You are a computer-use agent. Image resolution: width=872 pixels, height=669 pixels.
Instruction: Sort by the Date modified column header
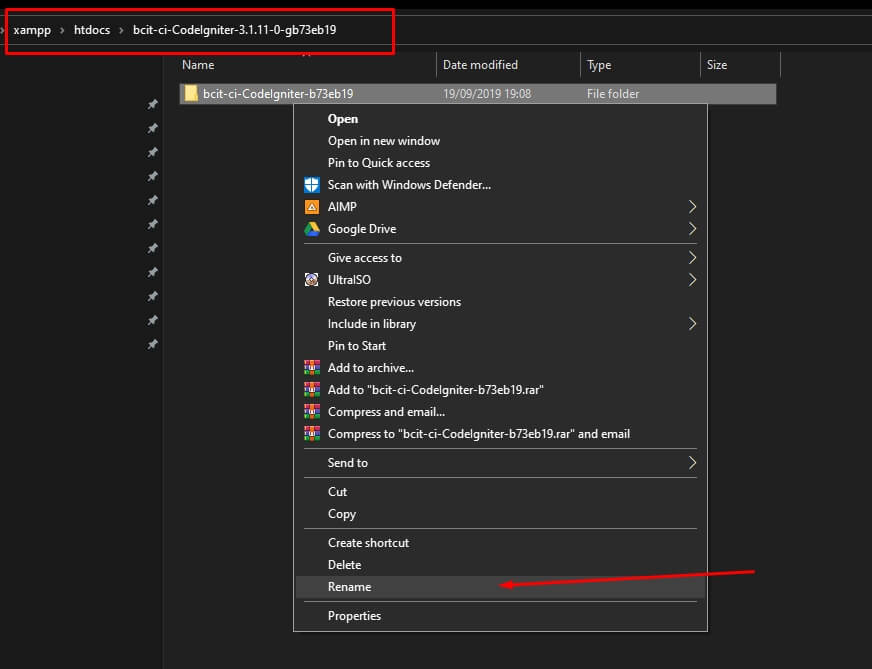click(480, 65)
